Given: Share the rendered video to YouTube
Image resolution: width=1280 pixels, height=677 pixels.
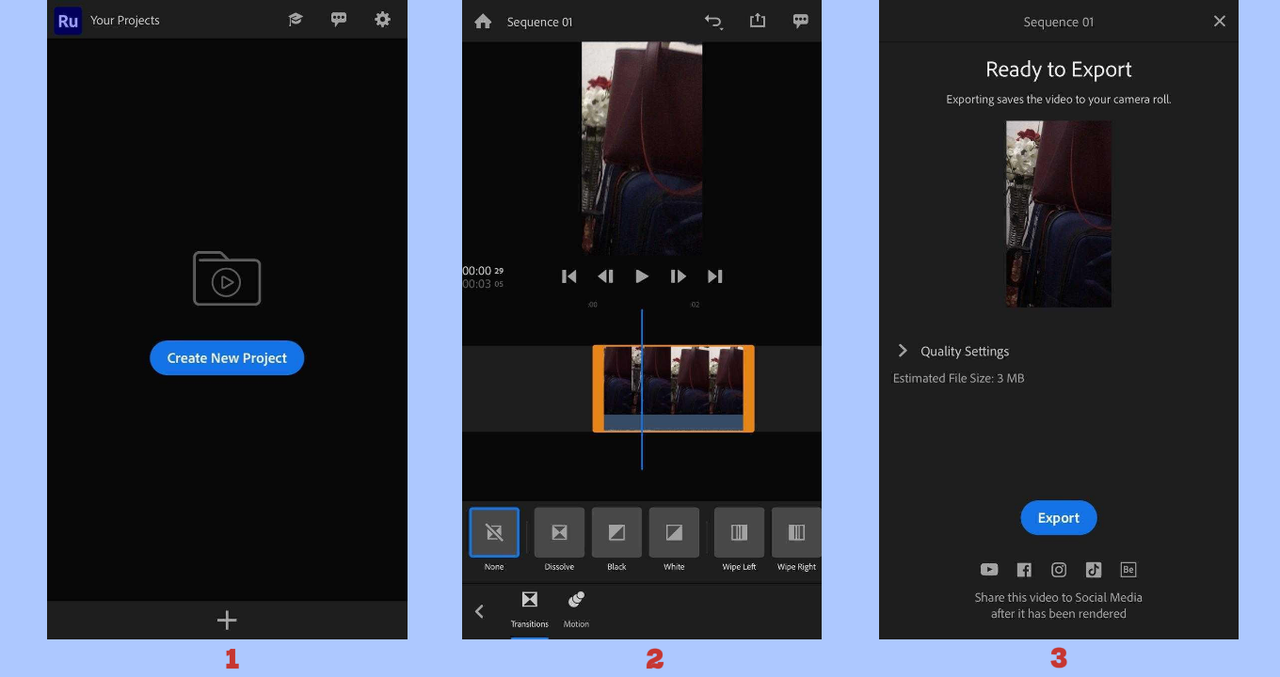Looking at the screenshot, I should (989, 569).
